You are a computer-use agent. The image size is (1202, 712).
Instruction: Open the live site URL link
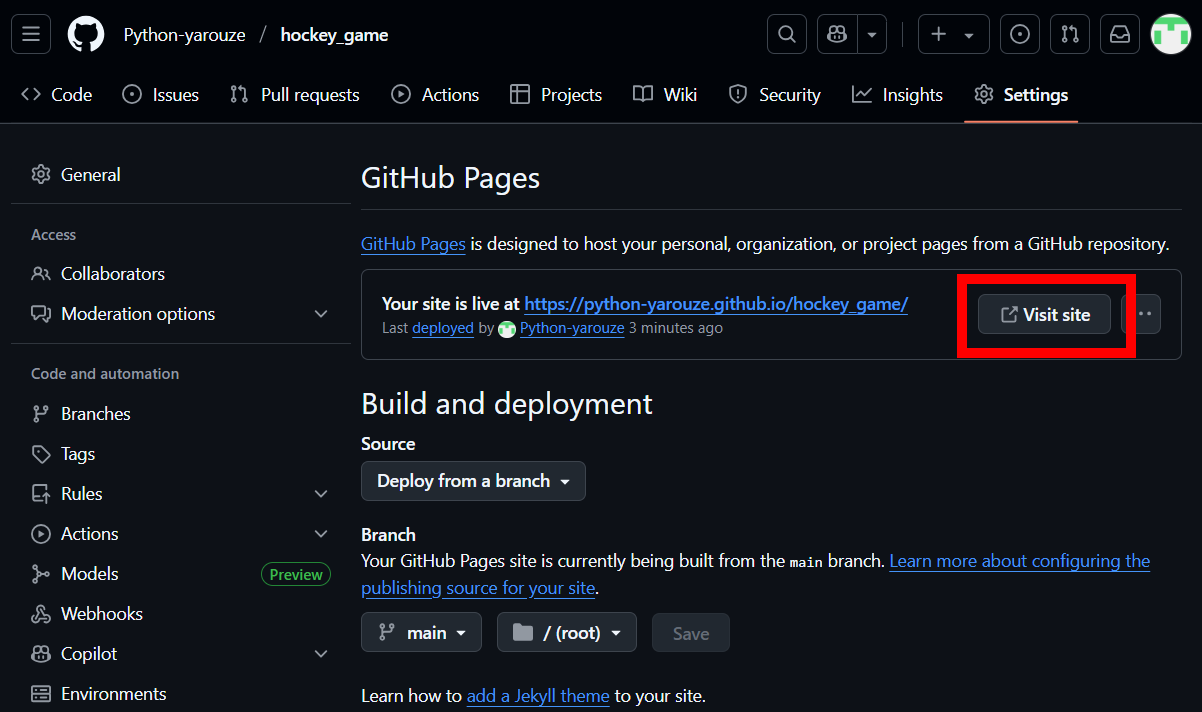coord(716,304)
